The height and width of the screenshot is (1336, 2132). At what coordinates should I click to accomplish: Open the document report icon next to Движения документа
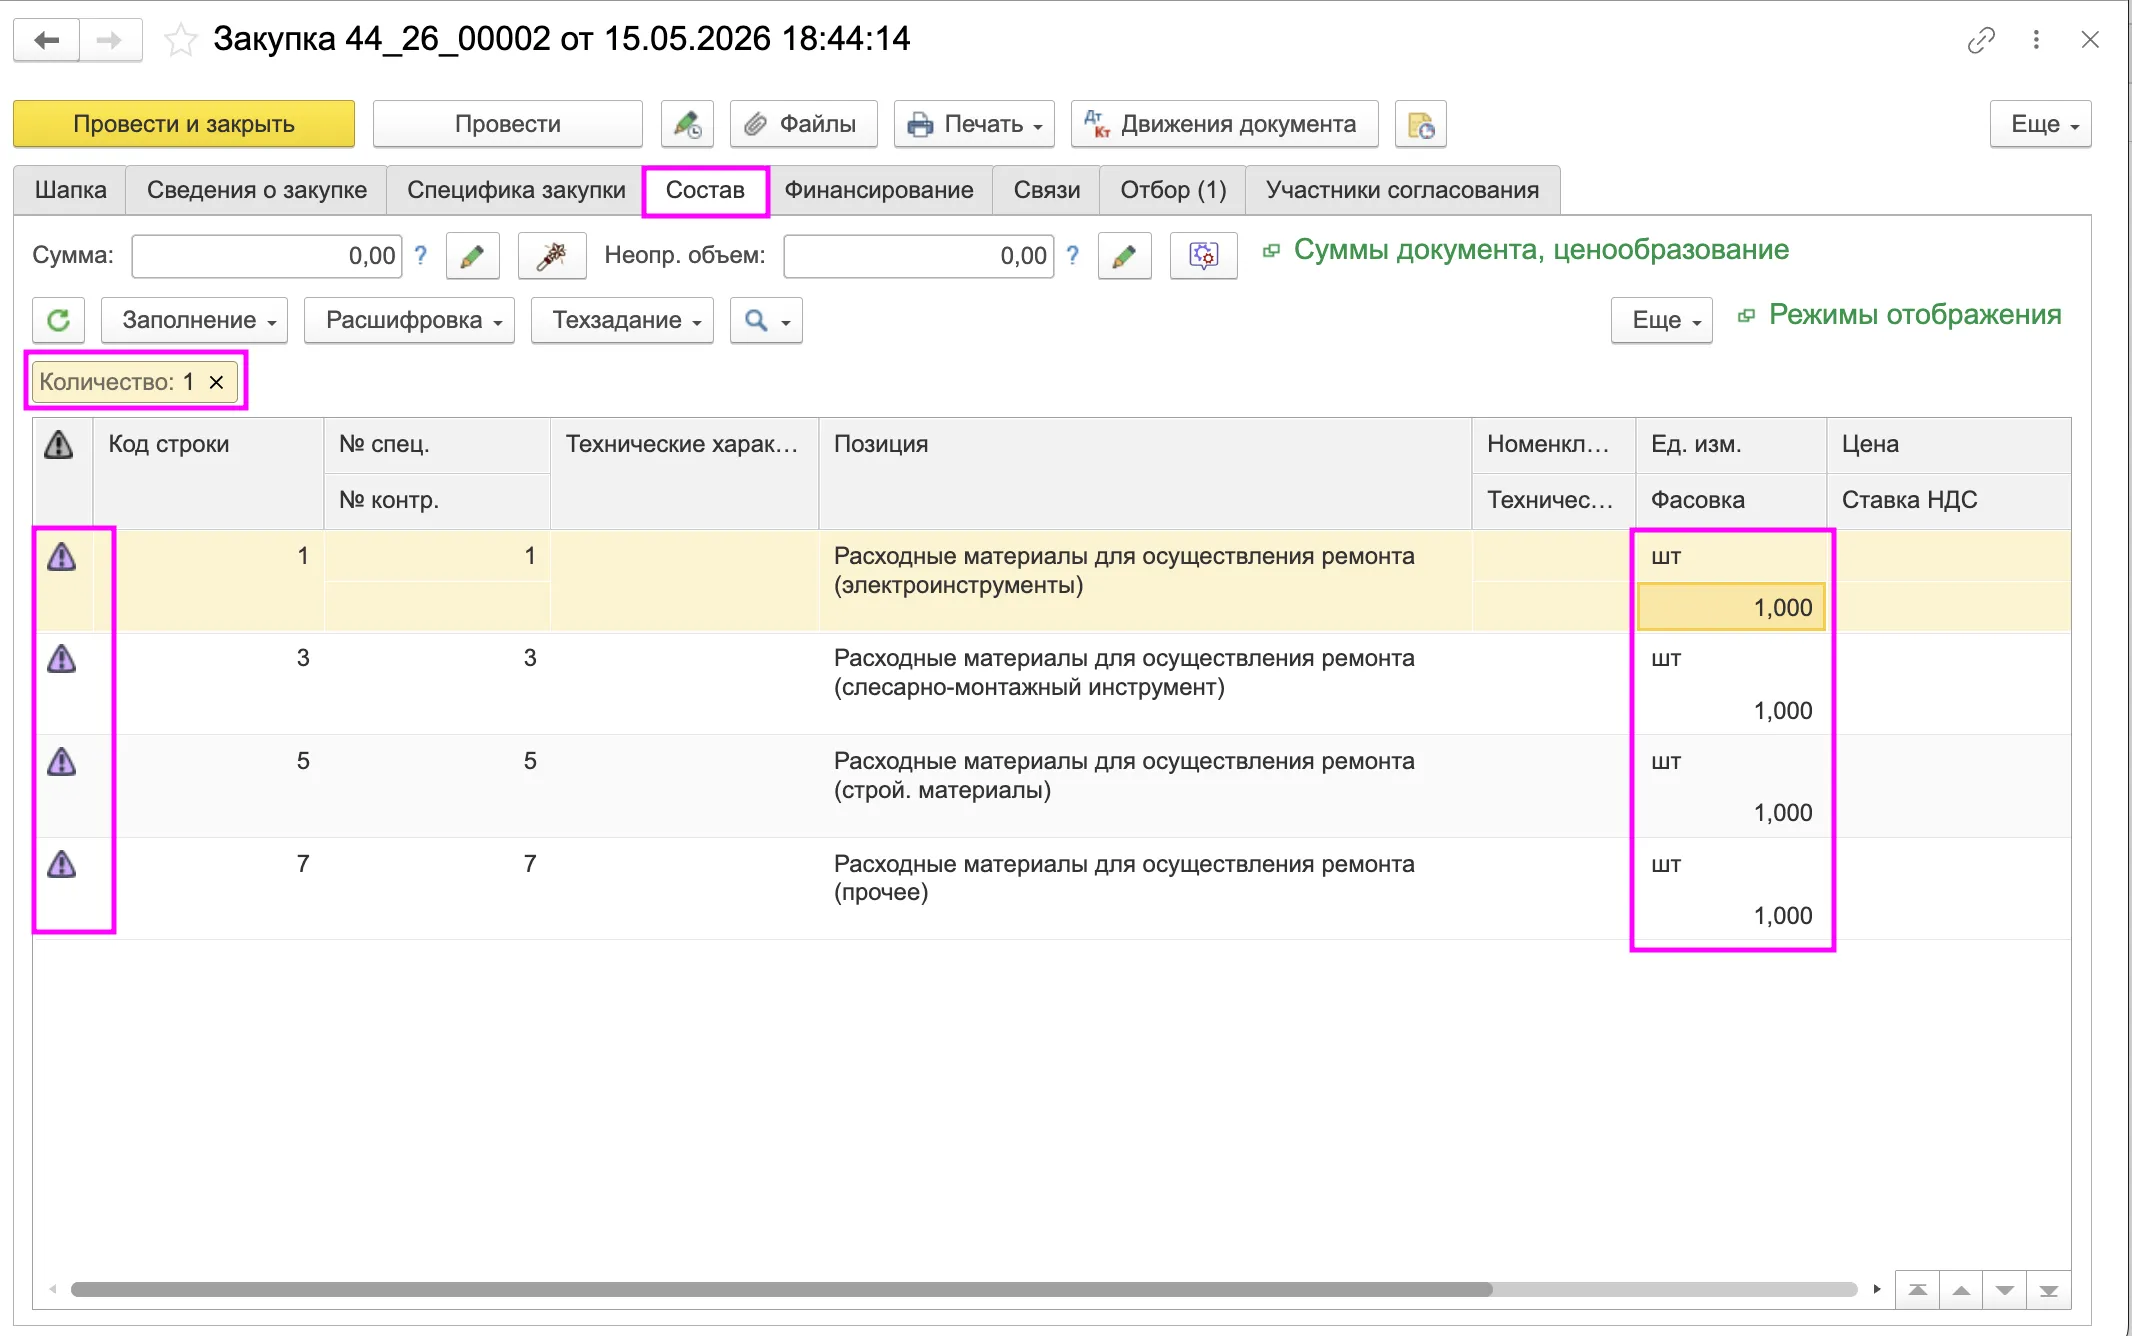coord(1421,124)
